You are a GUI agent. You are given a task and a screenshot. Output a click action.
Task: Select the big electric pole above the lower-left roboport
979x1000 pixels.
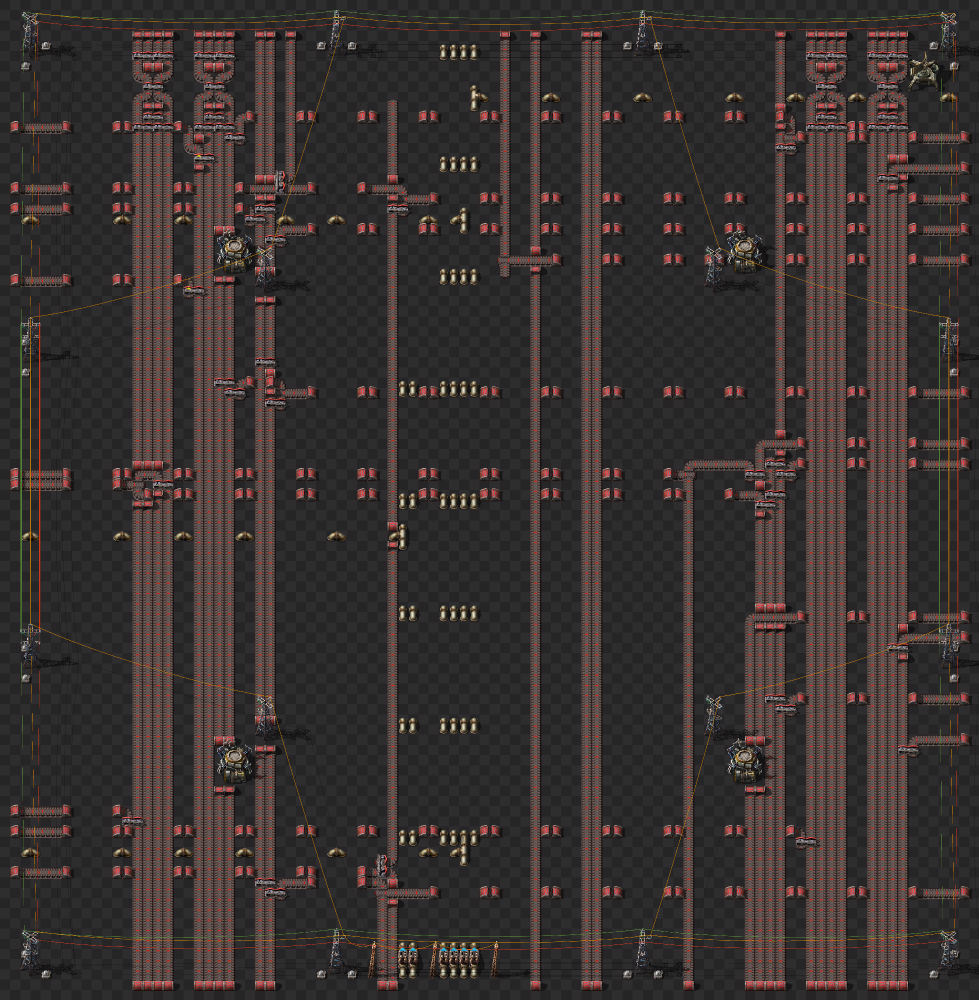(265, 716)
